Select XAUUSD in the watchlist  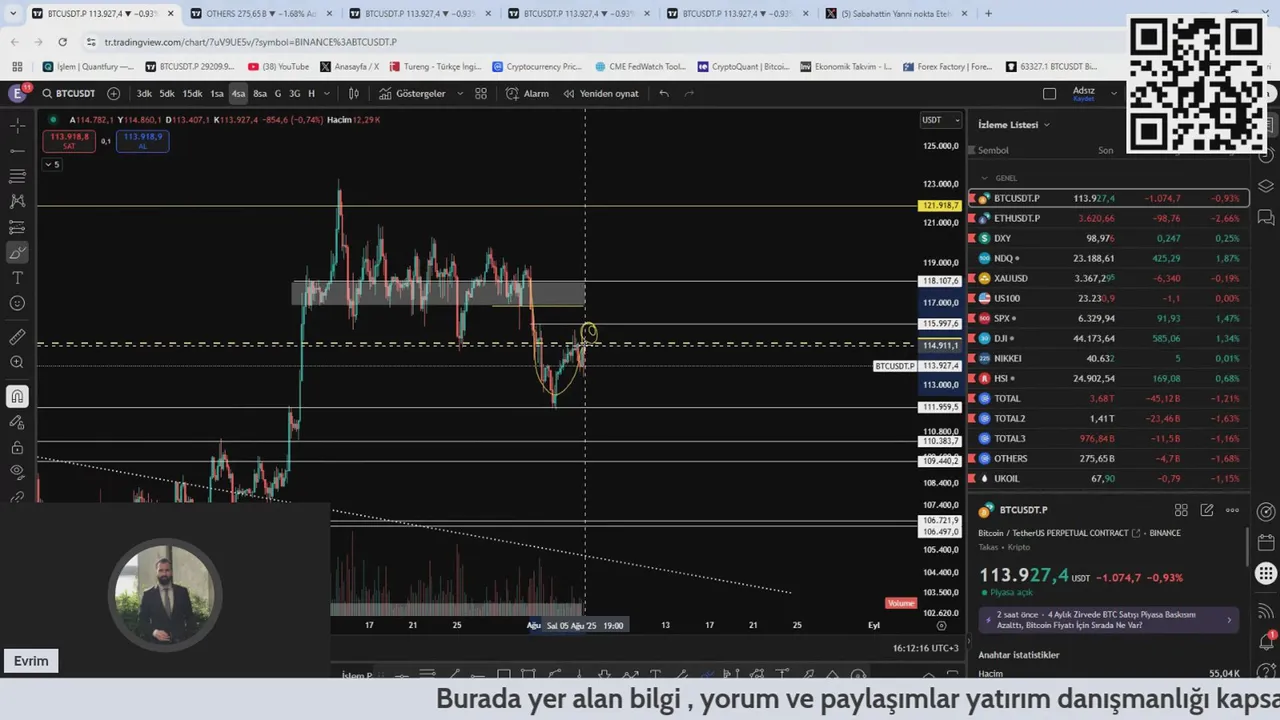pos(1109,278)
